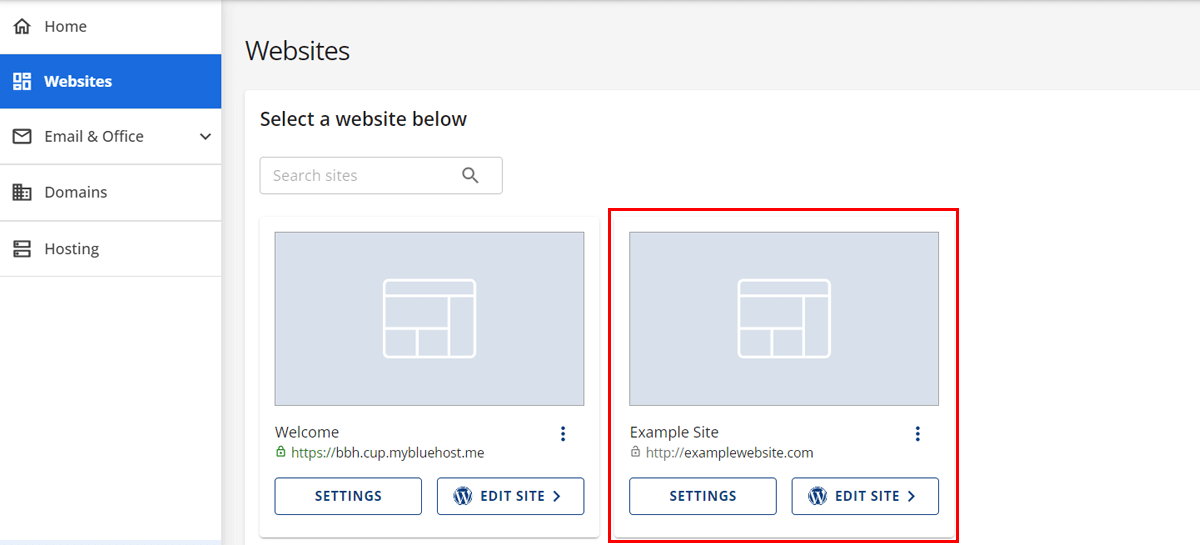Open Example Site thumbnail
Image resolution: width=1200 pixels, height=545 pixels.
(x=784, y=319)
